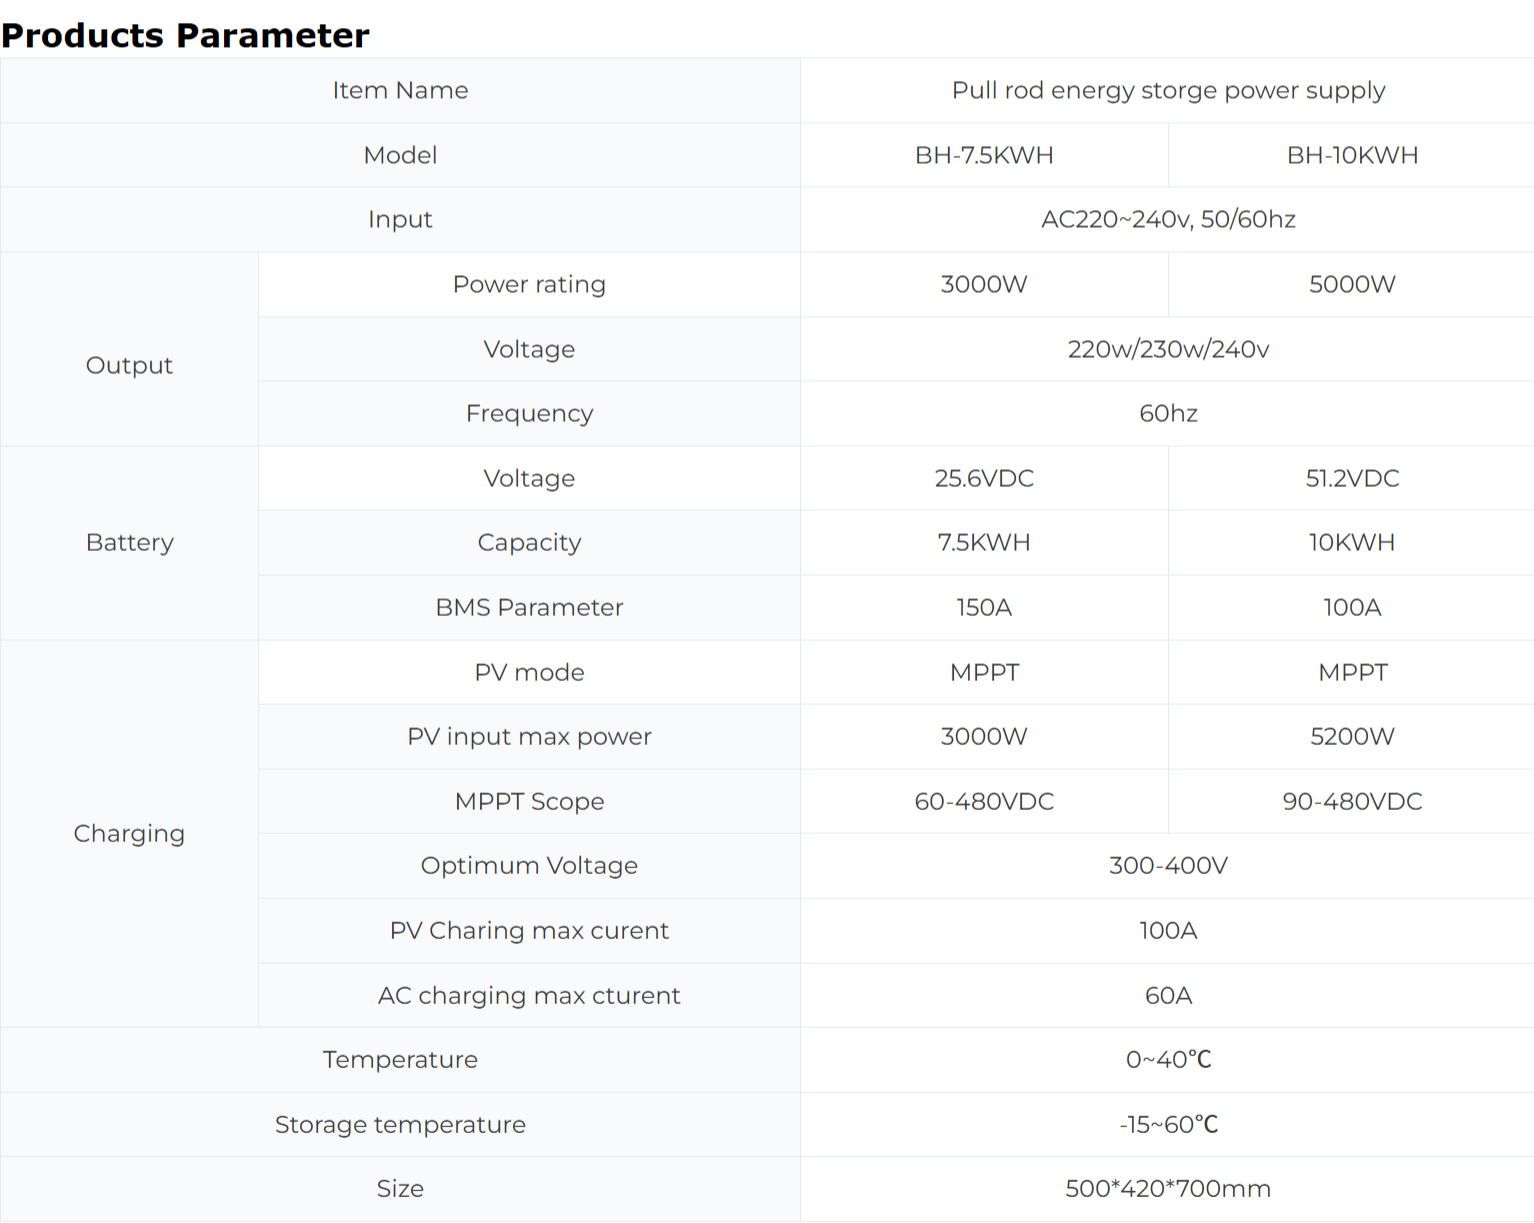Select the 5000W power rating value
Screen dimensions: 1534x1223
click(x=1352, y=284)
